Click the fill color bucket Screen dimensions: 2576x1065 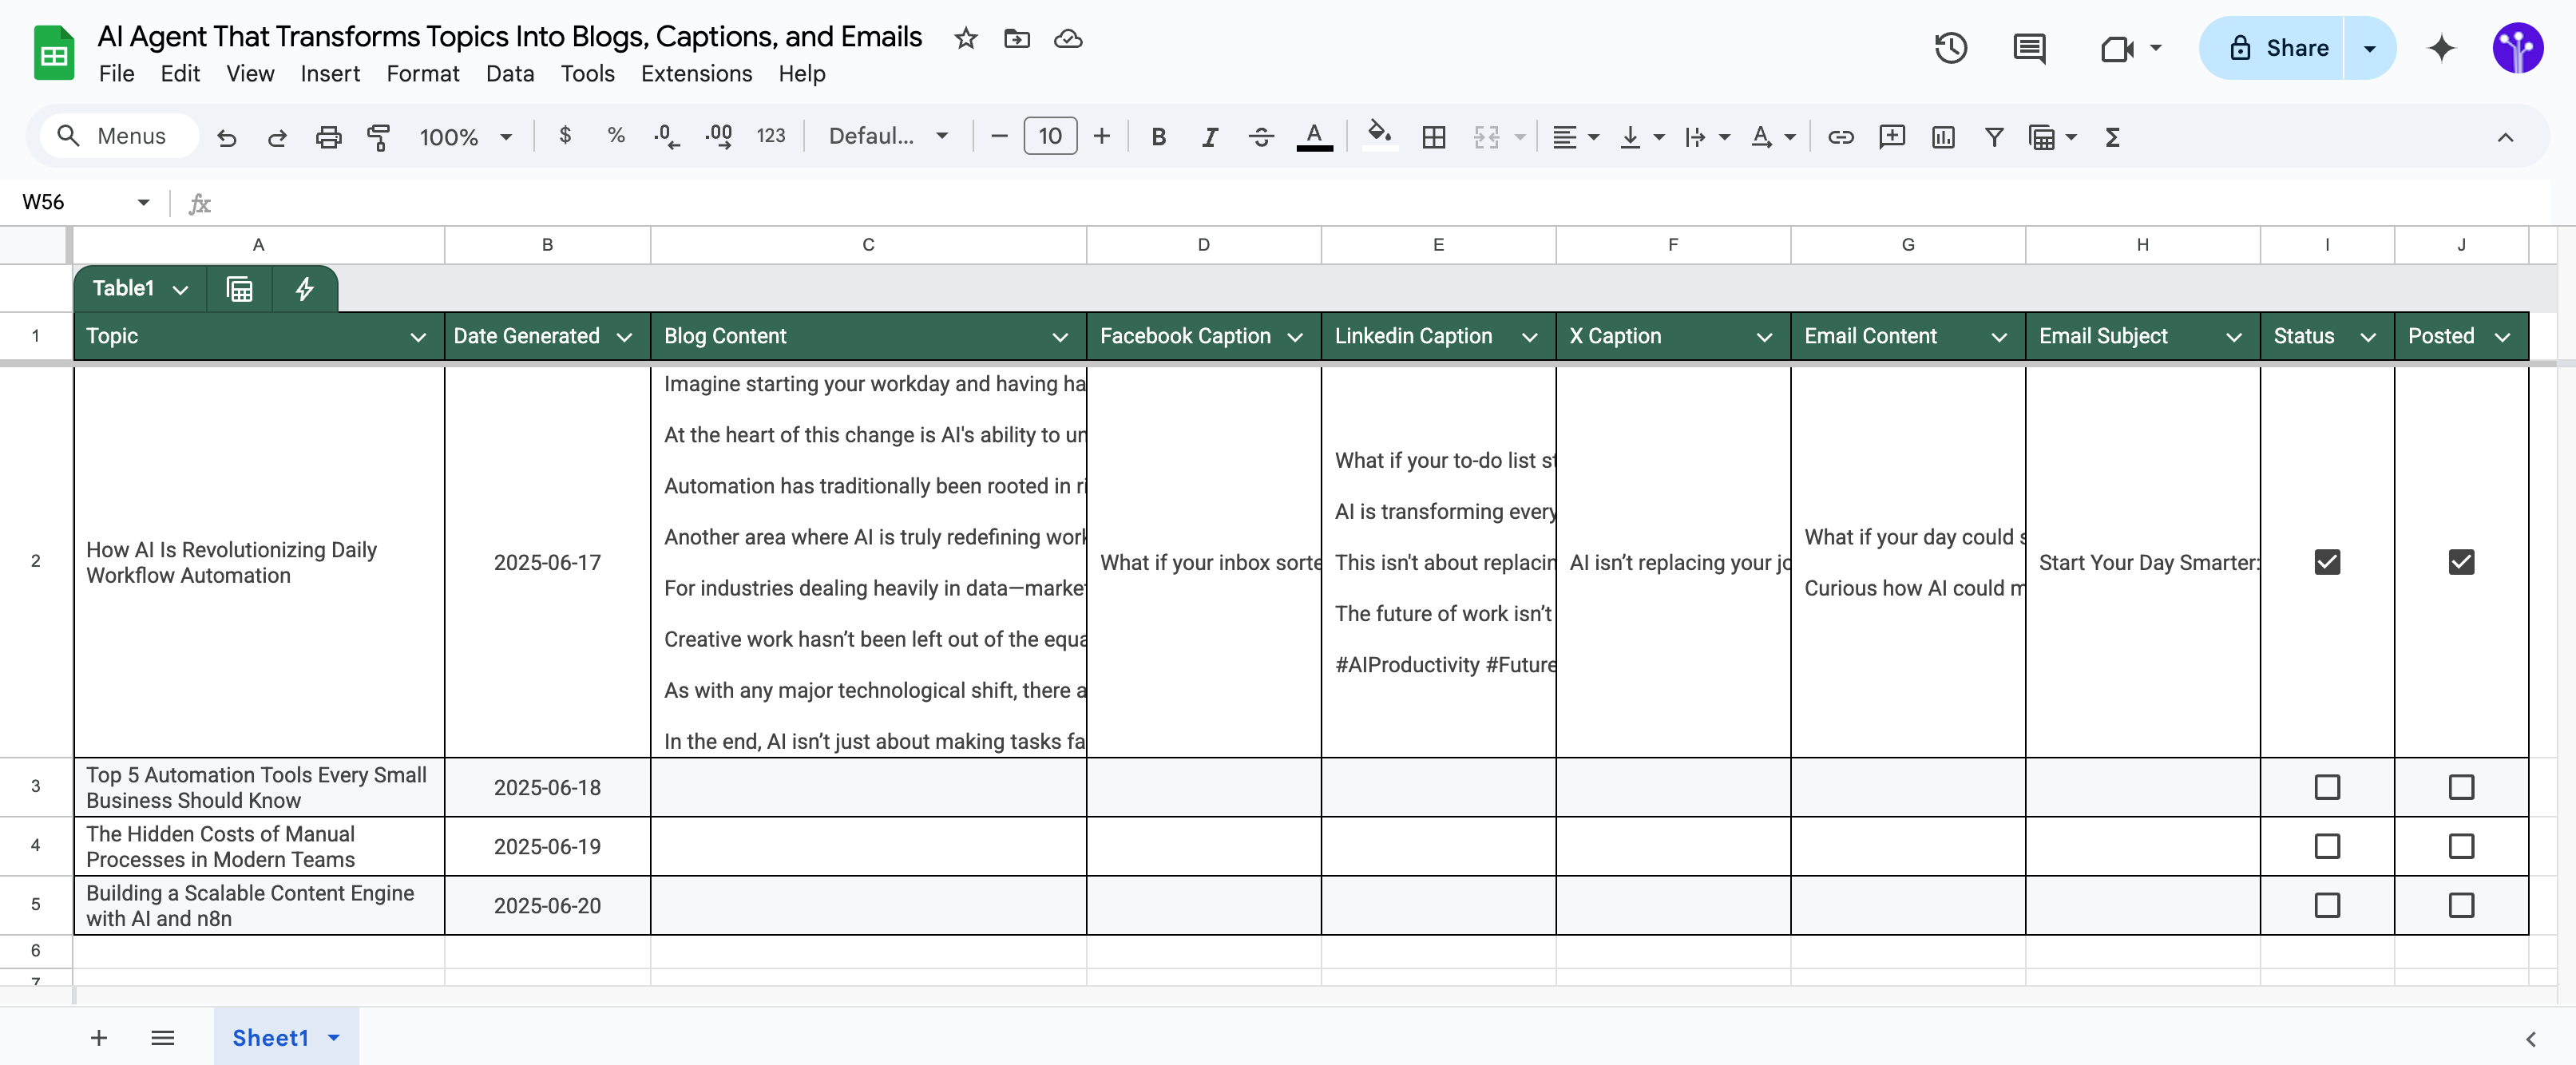(1379, 135)
